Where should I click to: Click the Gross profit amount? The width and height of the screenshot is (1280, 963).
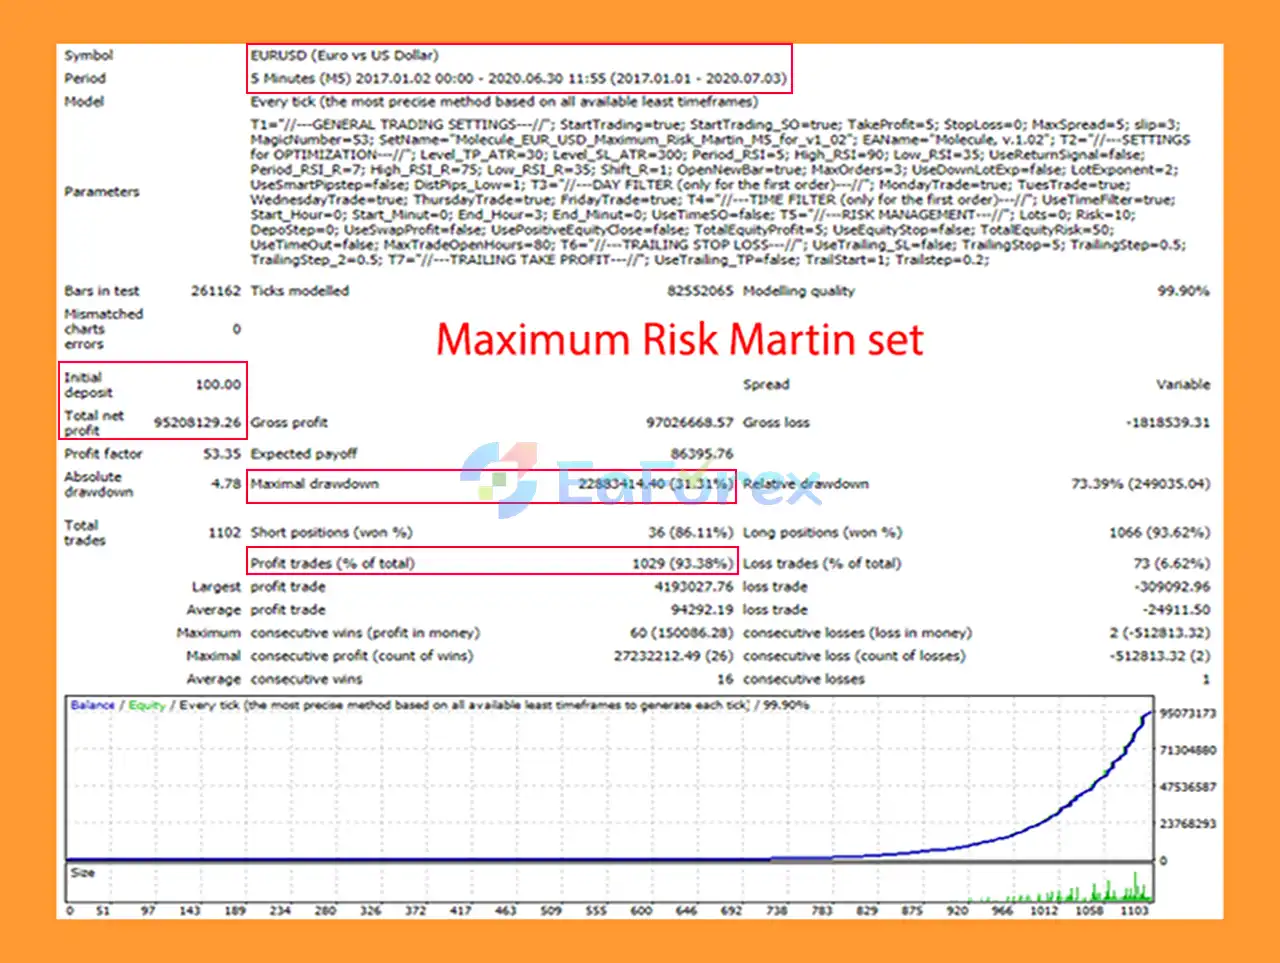689,422
